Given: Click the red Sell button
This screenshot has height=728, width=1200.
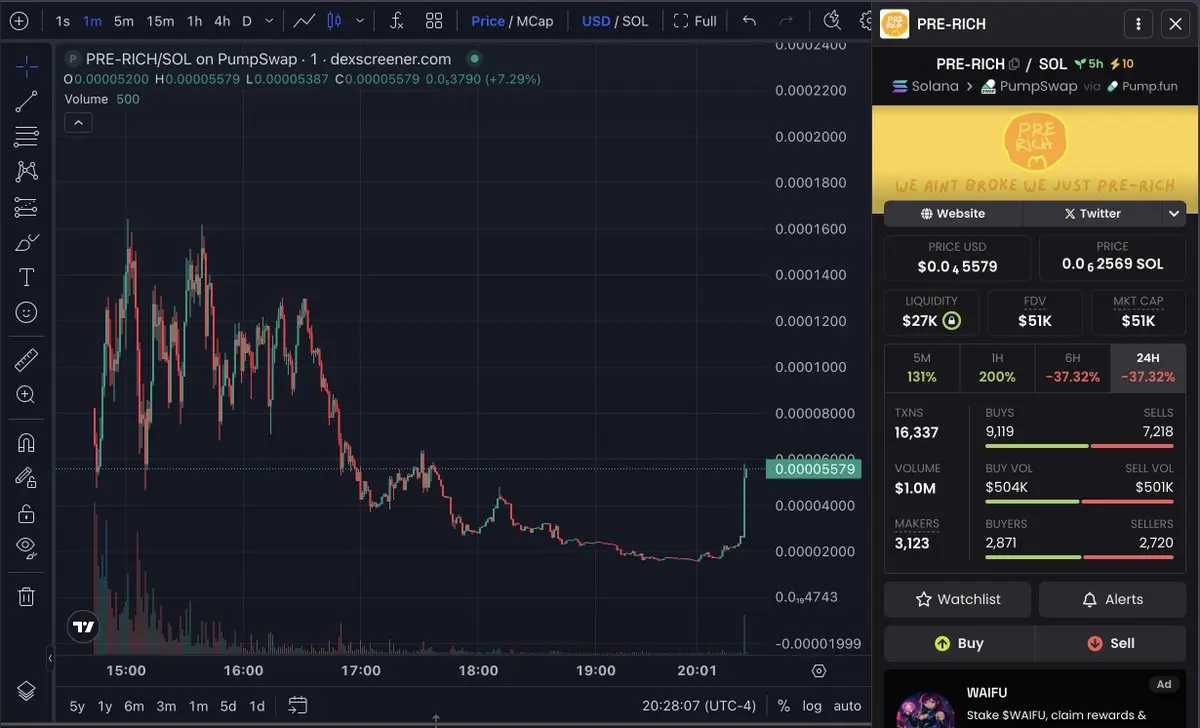Looking at the screenshot, I should (1110, 643).
